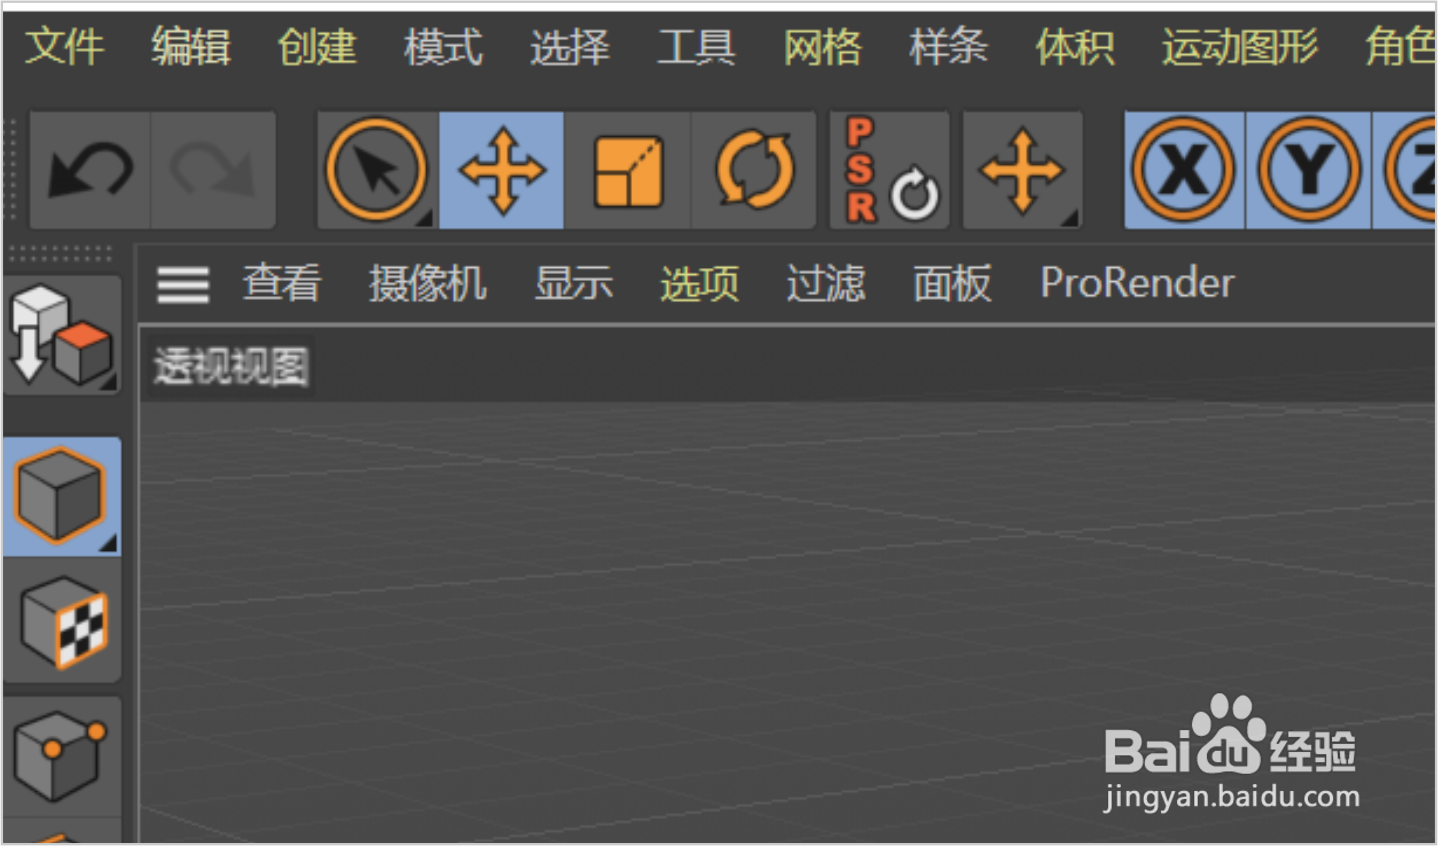Enable Model mode cube icon
Screen dimensions: 1438x846
61,496
